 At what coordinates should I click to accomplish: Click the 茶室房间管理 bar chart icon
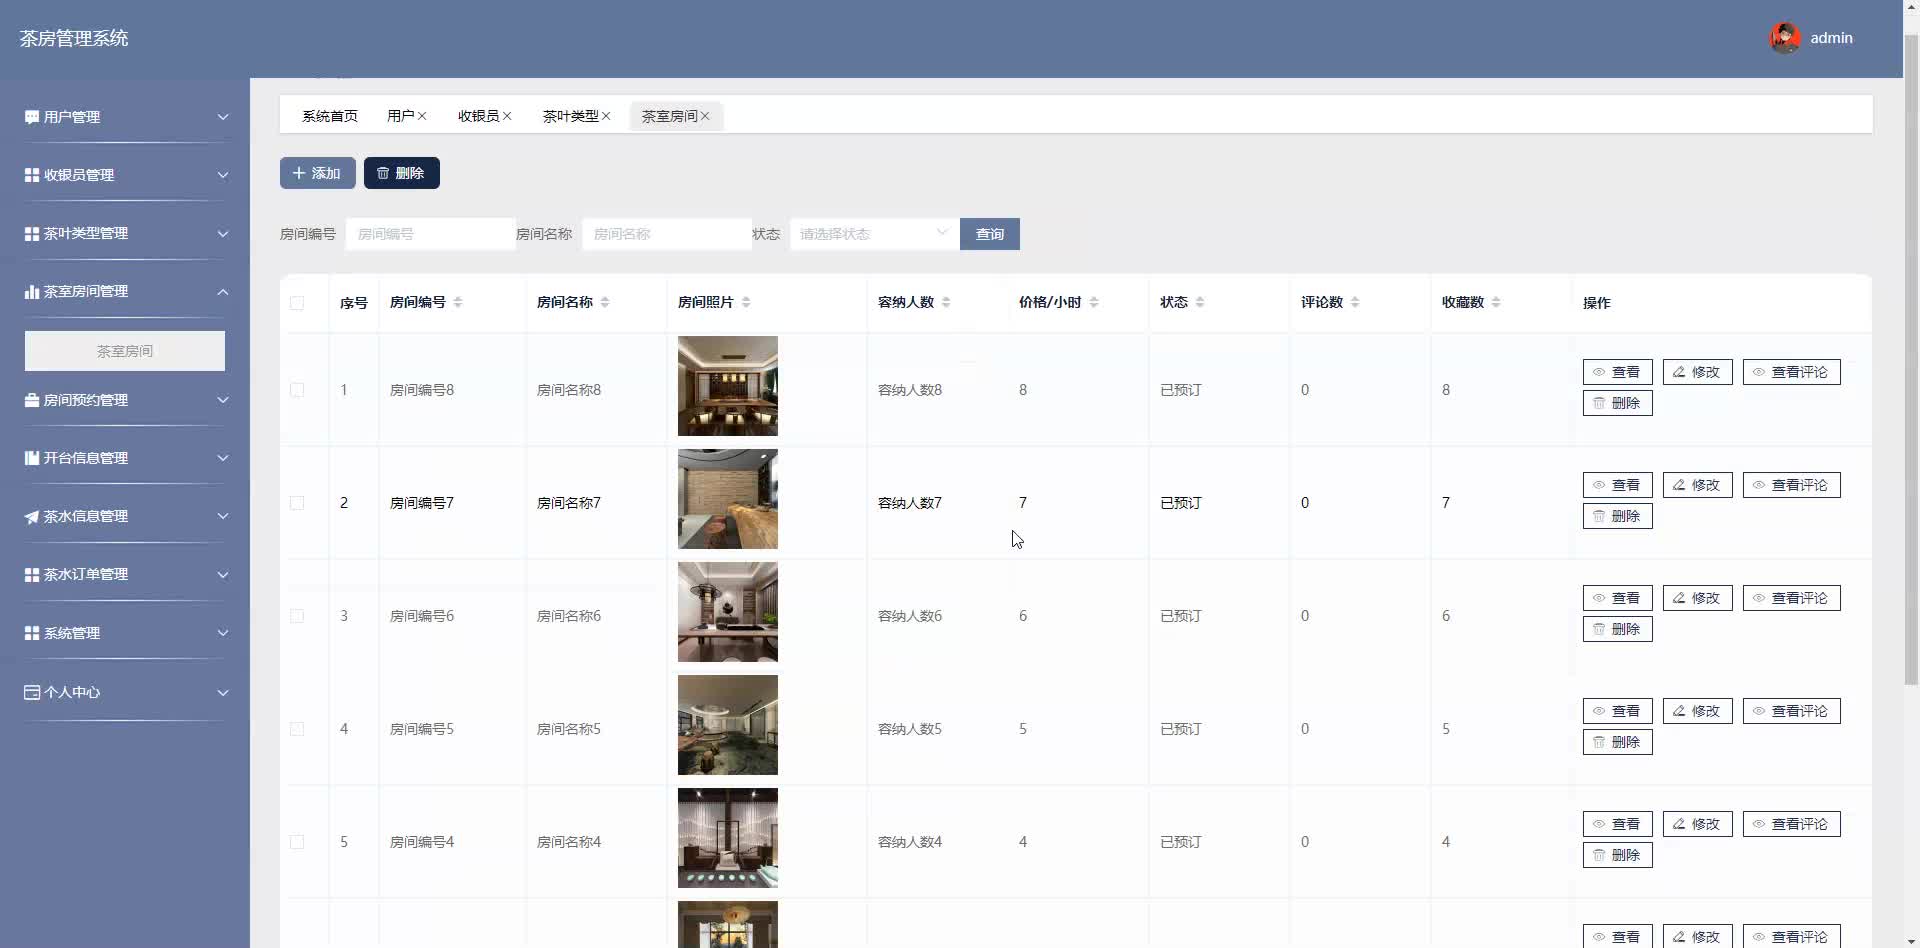point(32,291)
